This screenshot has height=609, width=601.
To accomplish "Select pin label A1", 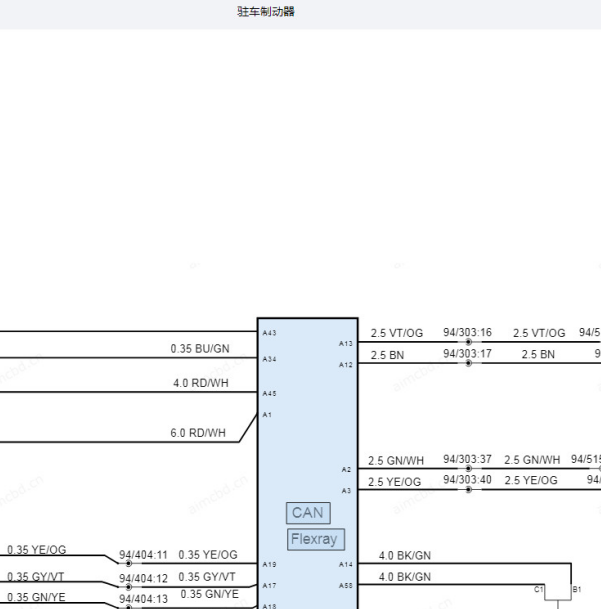I will [267, 415].
